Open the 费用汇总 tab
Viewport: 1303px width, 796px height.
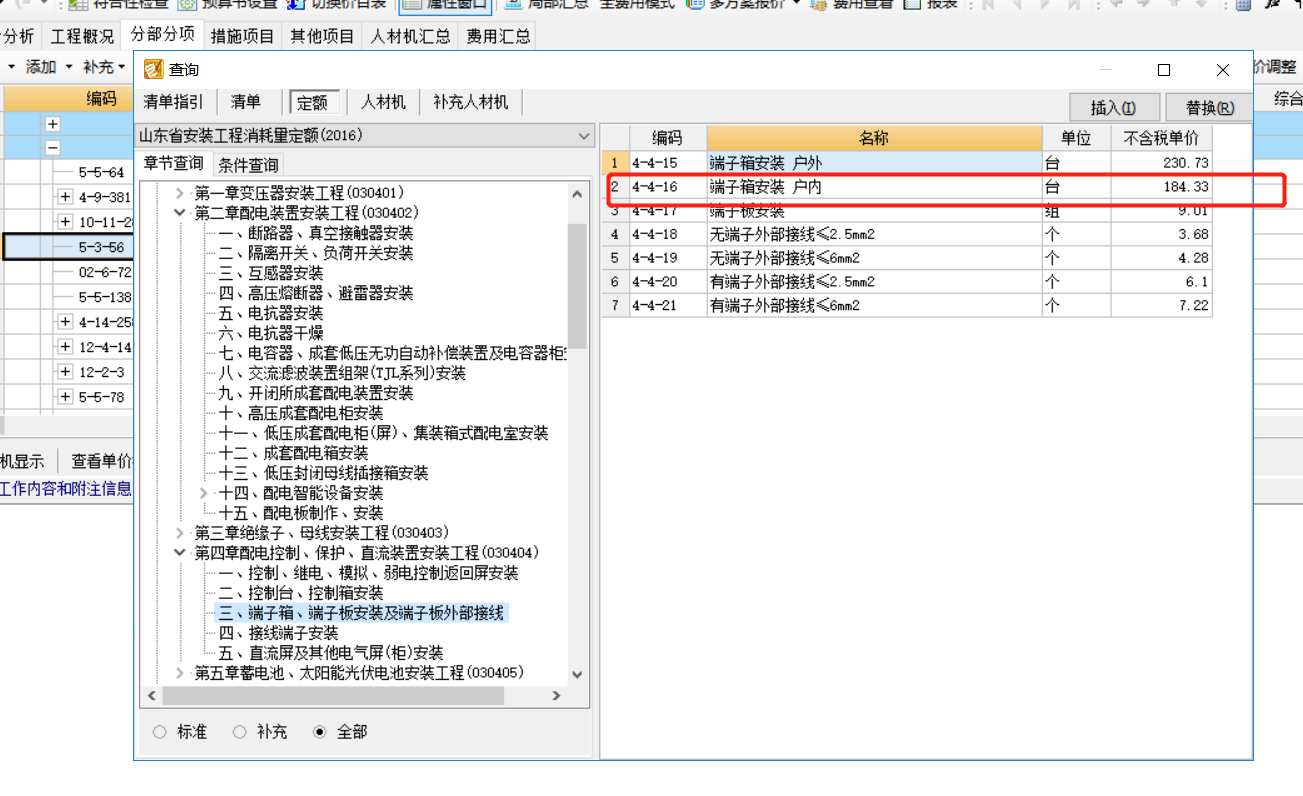[497, 37]
